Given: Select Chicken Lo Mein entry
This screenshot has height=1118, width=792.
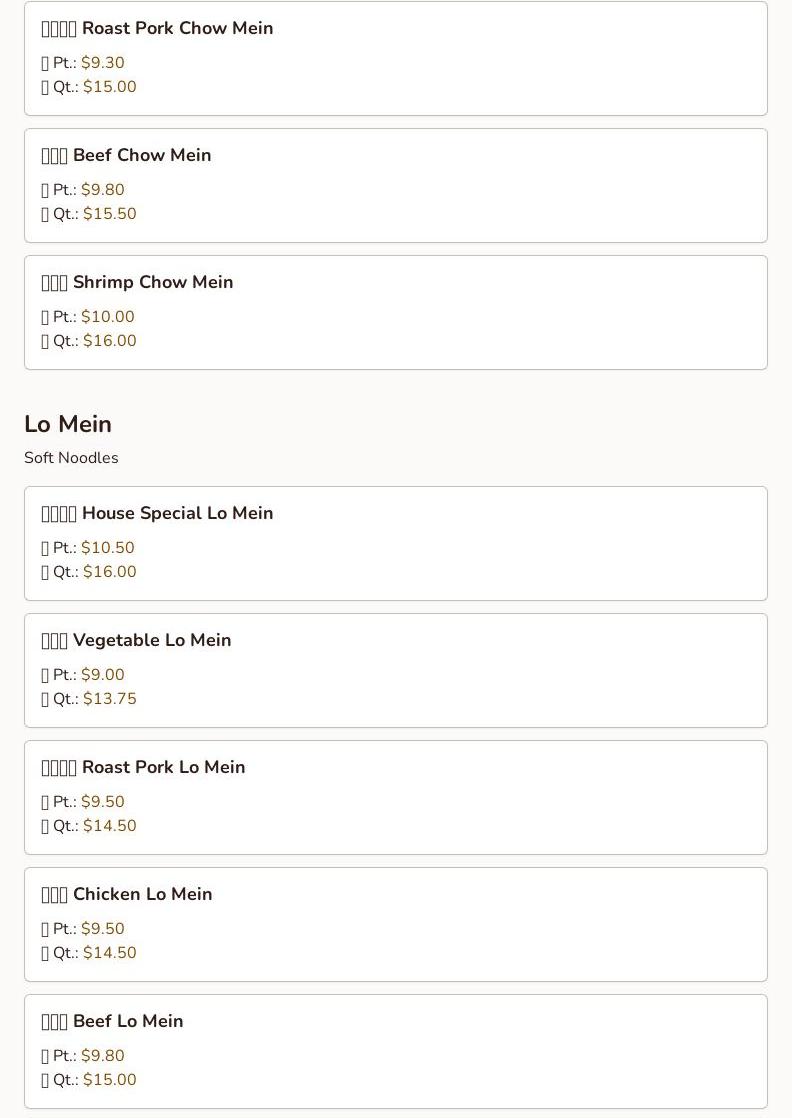Looking at the screenshot, I should pos(396,924).
